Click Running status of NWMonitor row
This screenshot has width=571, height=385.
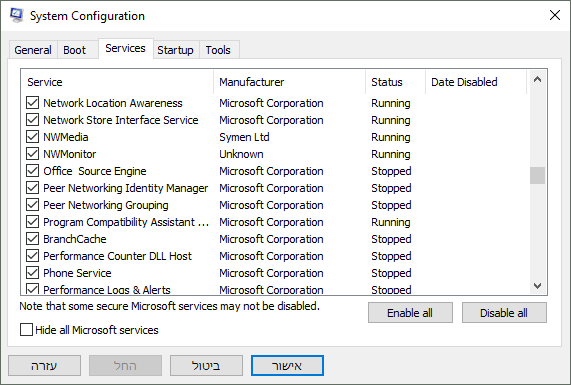click(x=391, y=154)
